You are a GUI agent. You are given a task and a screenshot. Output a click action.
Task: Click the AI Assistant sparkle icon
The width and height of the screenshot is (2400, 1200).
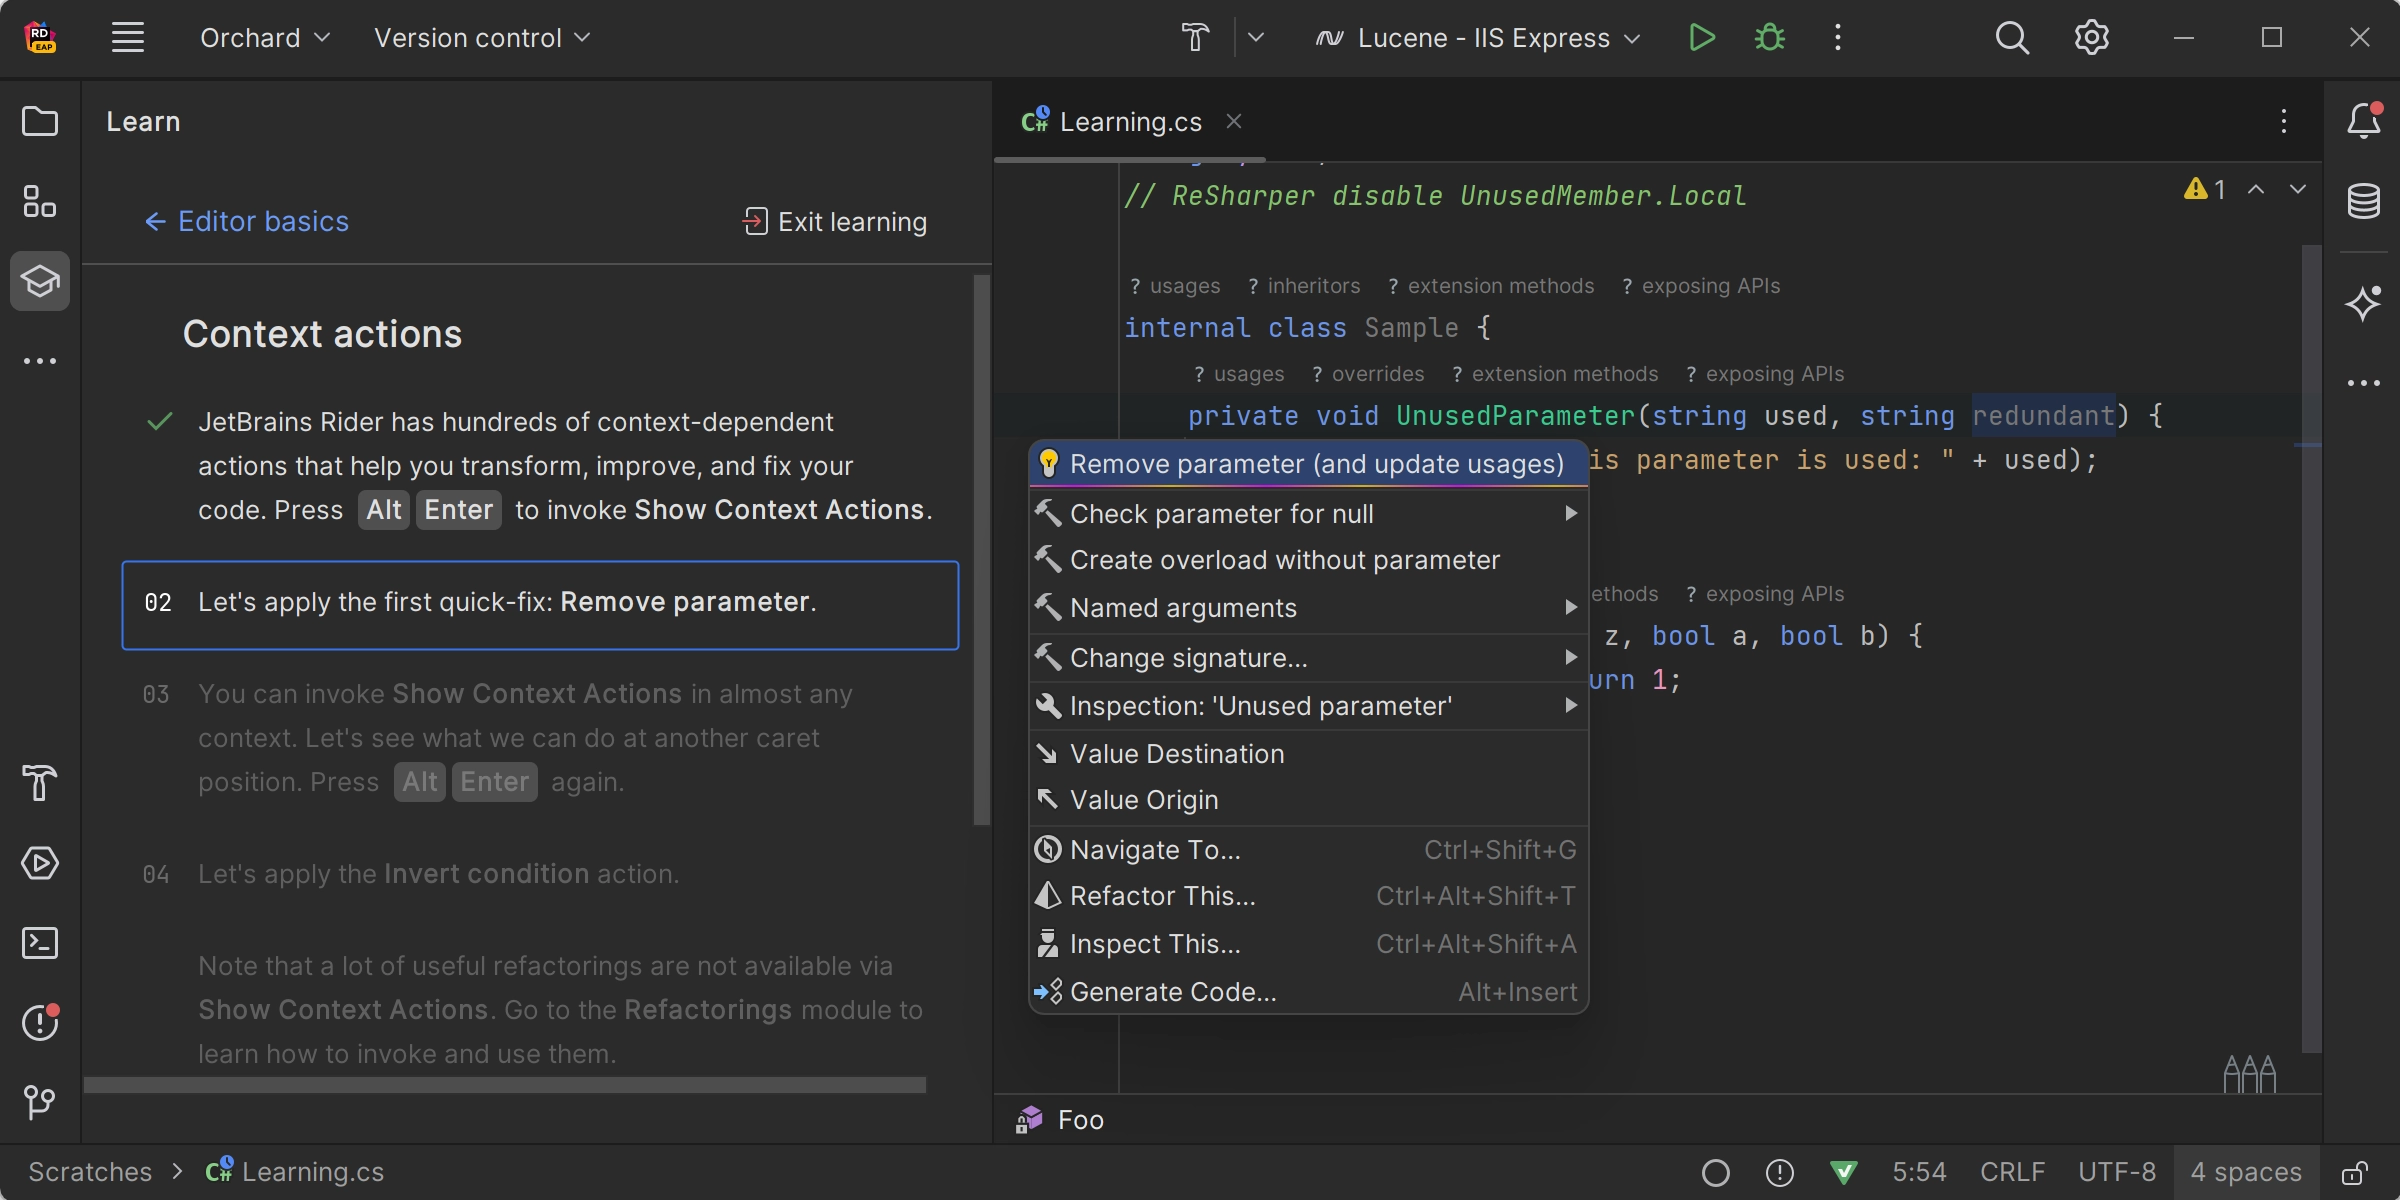[2363, 302]
